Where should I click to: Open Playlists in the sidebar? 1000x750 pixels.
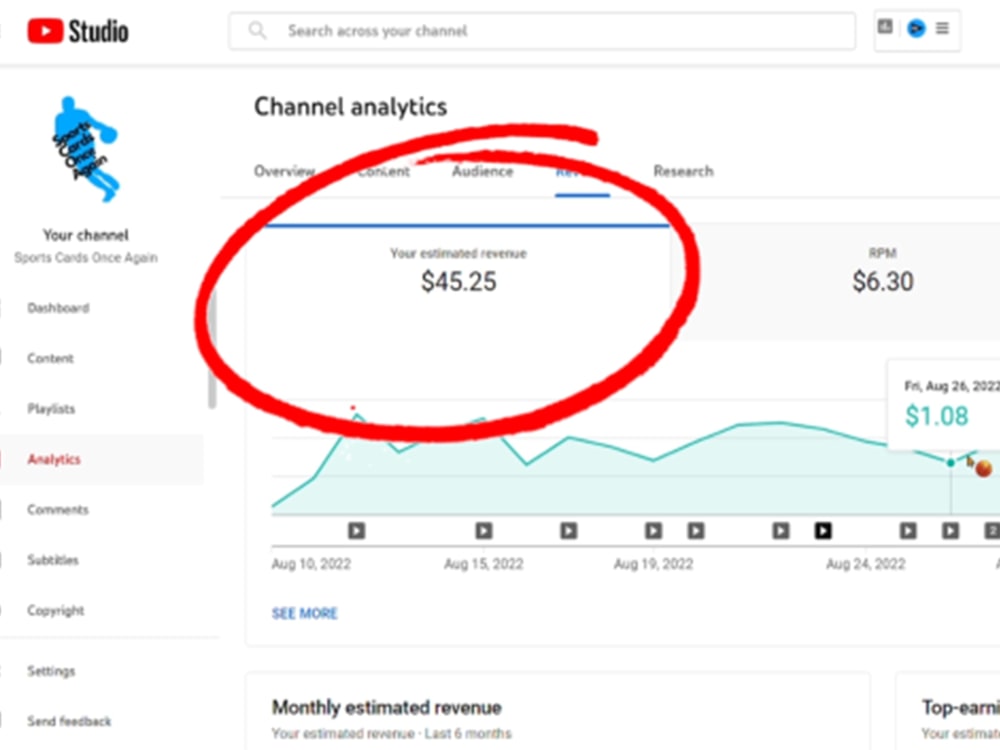point(51,409)
